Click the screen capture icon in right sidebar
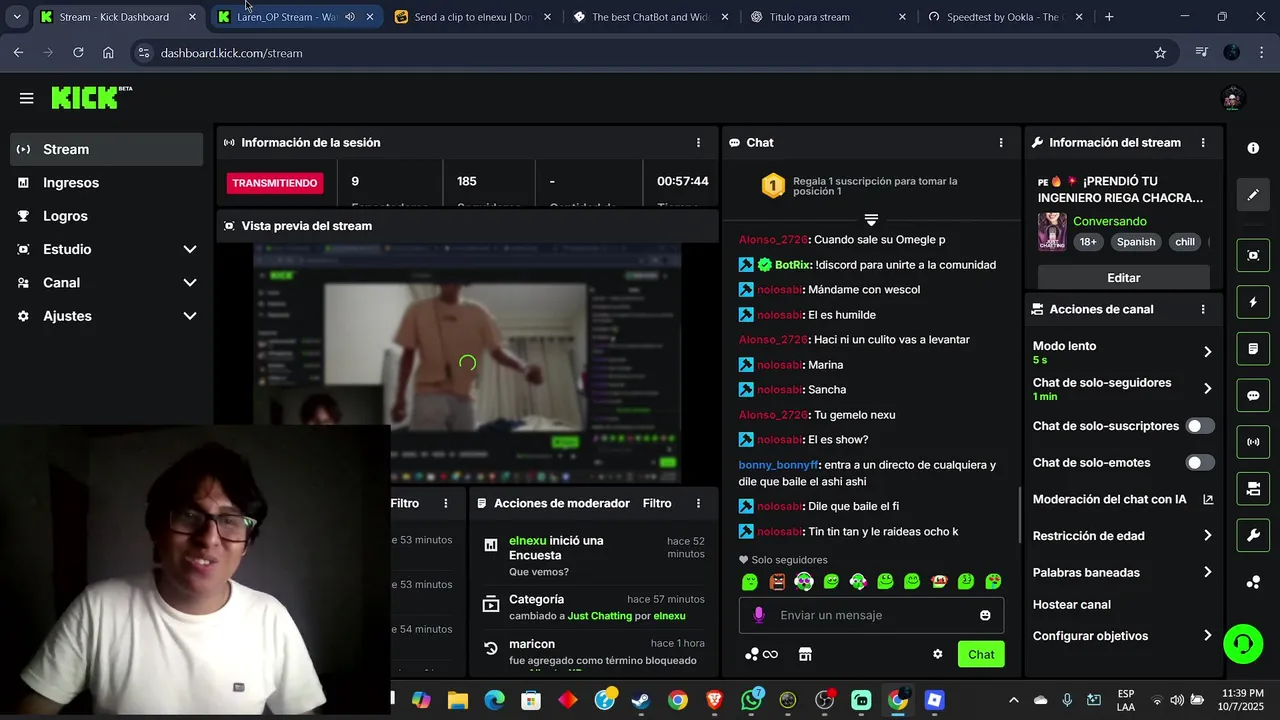Screen dimensions: 1280x720 coord(1253,255)
